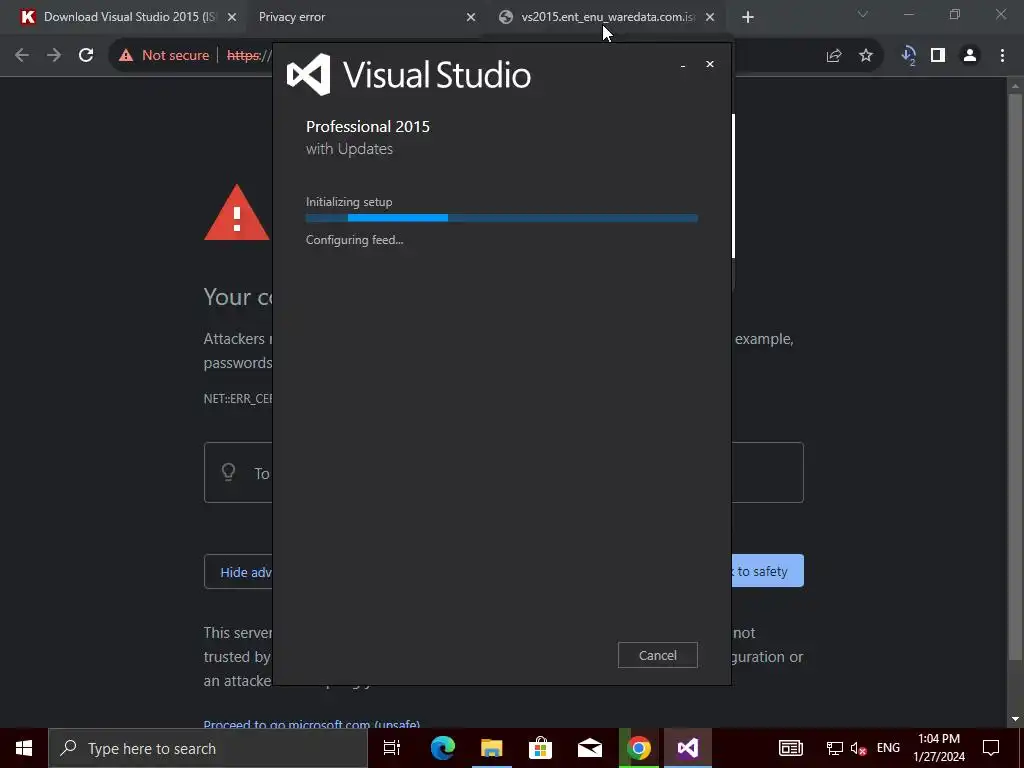Click the Chrome address bar URL
Image resolution: width=1024 pixels, height=768 pixels.
point(249,56)
